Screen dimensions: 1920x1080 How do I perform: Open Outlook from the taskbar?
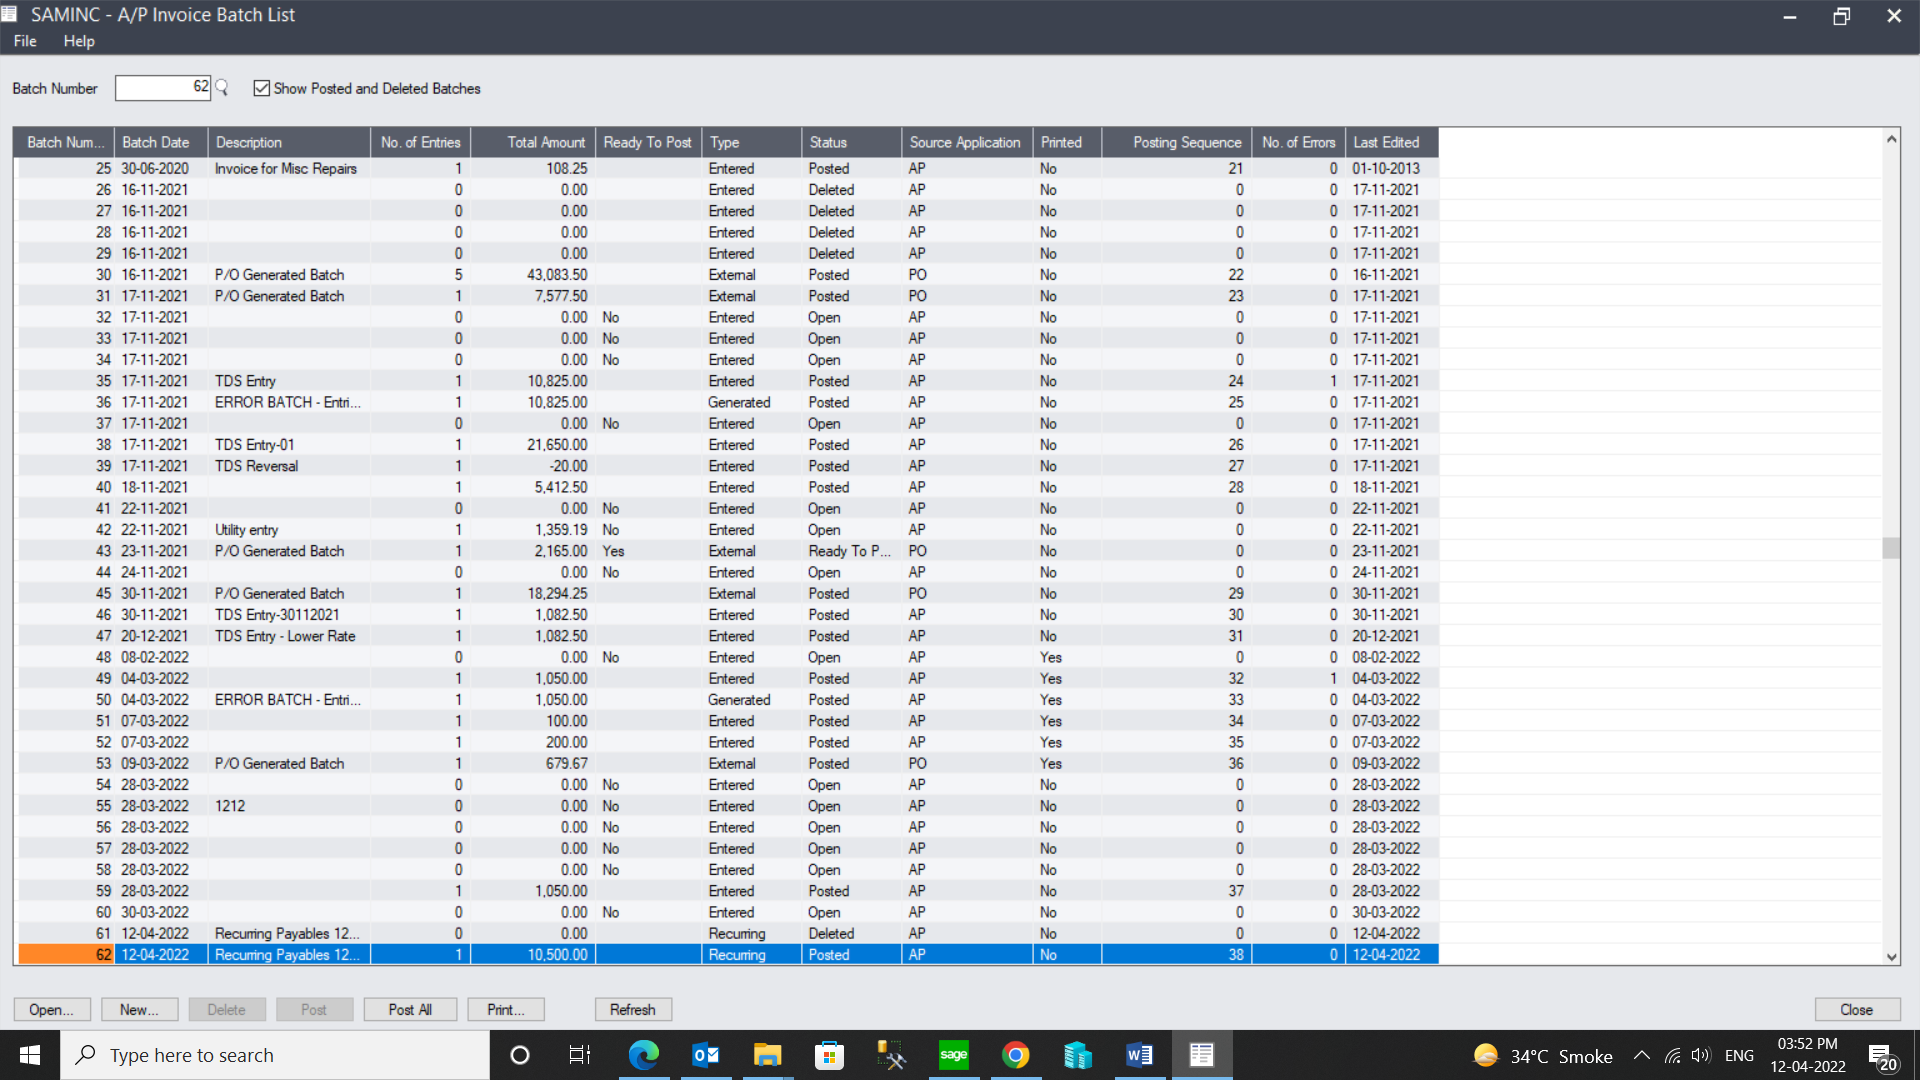coord(706,1055)
